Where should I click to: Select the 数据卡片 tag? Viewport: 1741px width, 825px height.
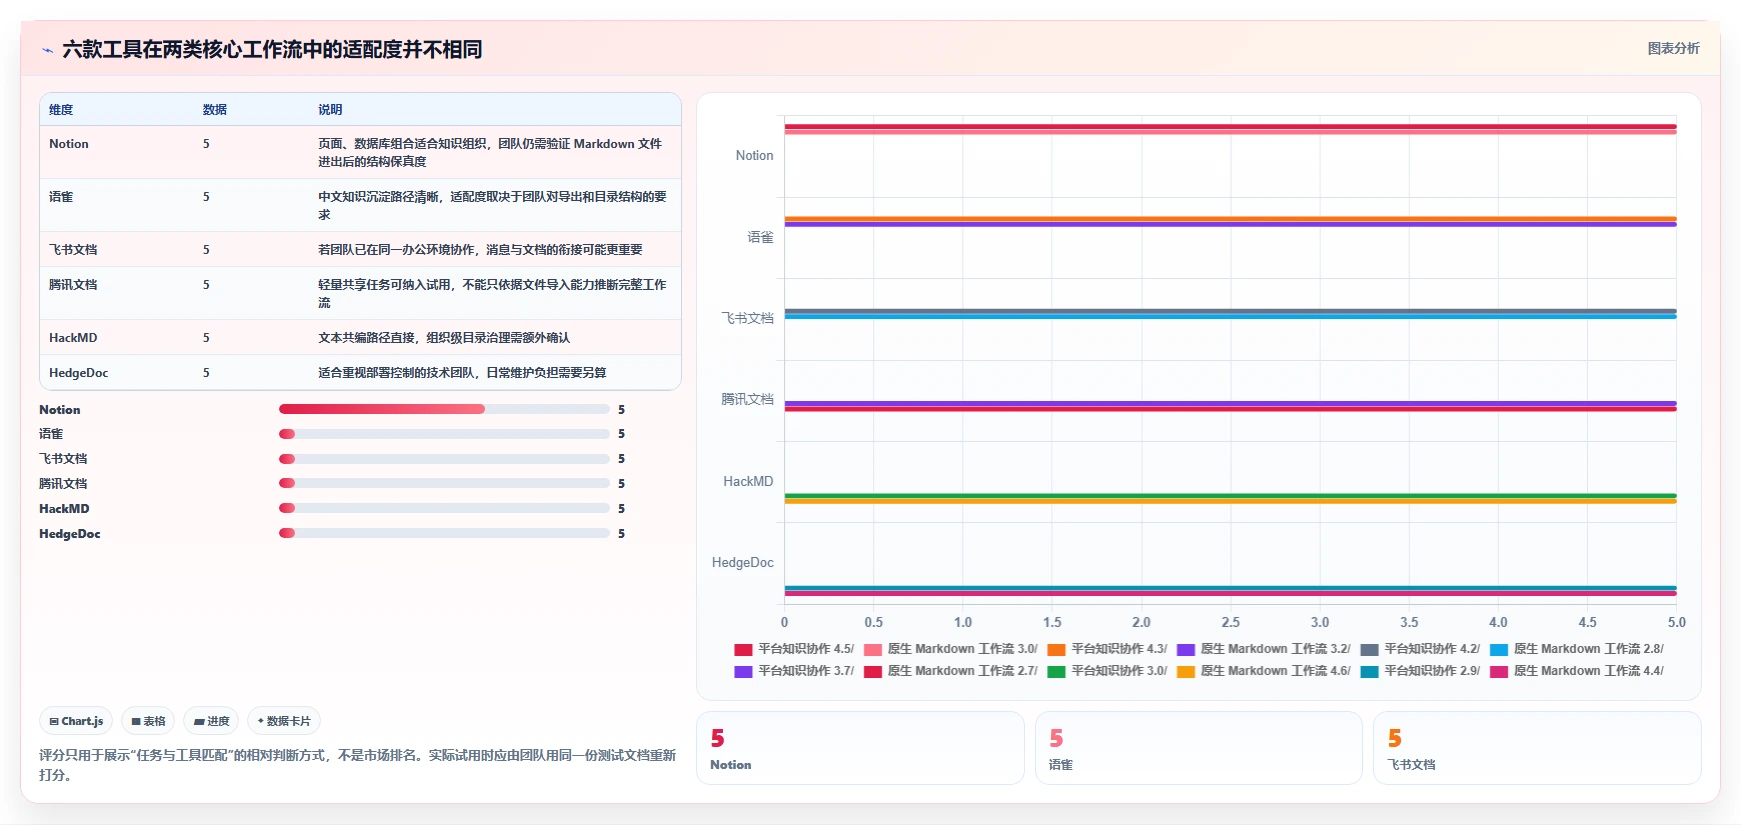tap(284, 721)
